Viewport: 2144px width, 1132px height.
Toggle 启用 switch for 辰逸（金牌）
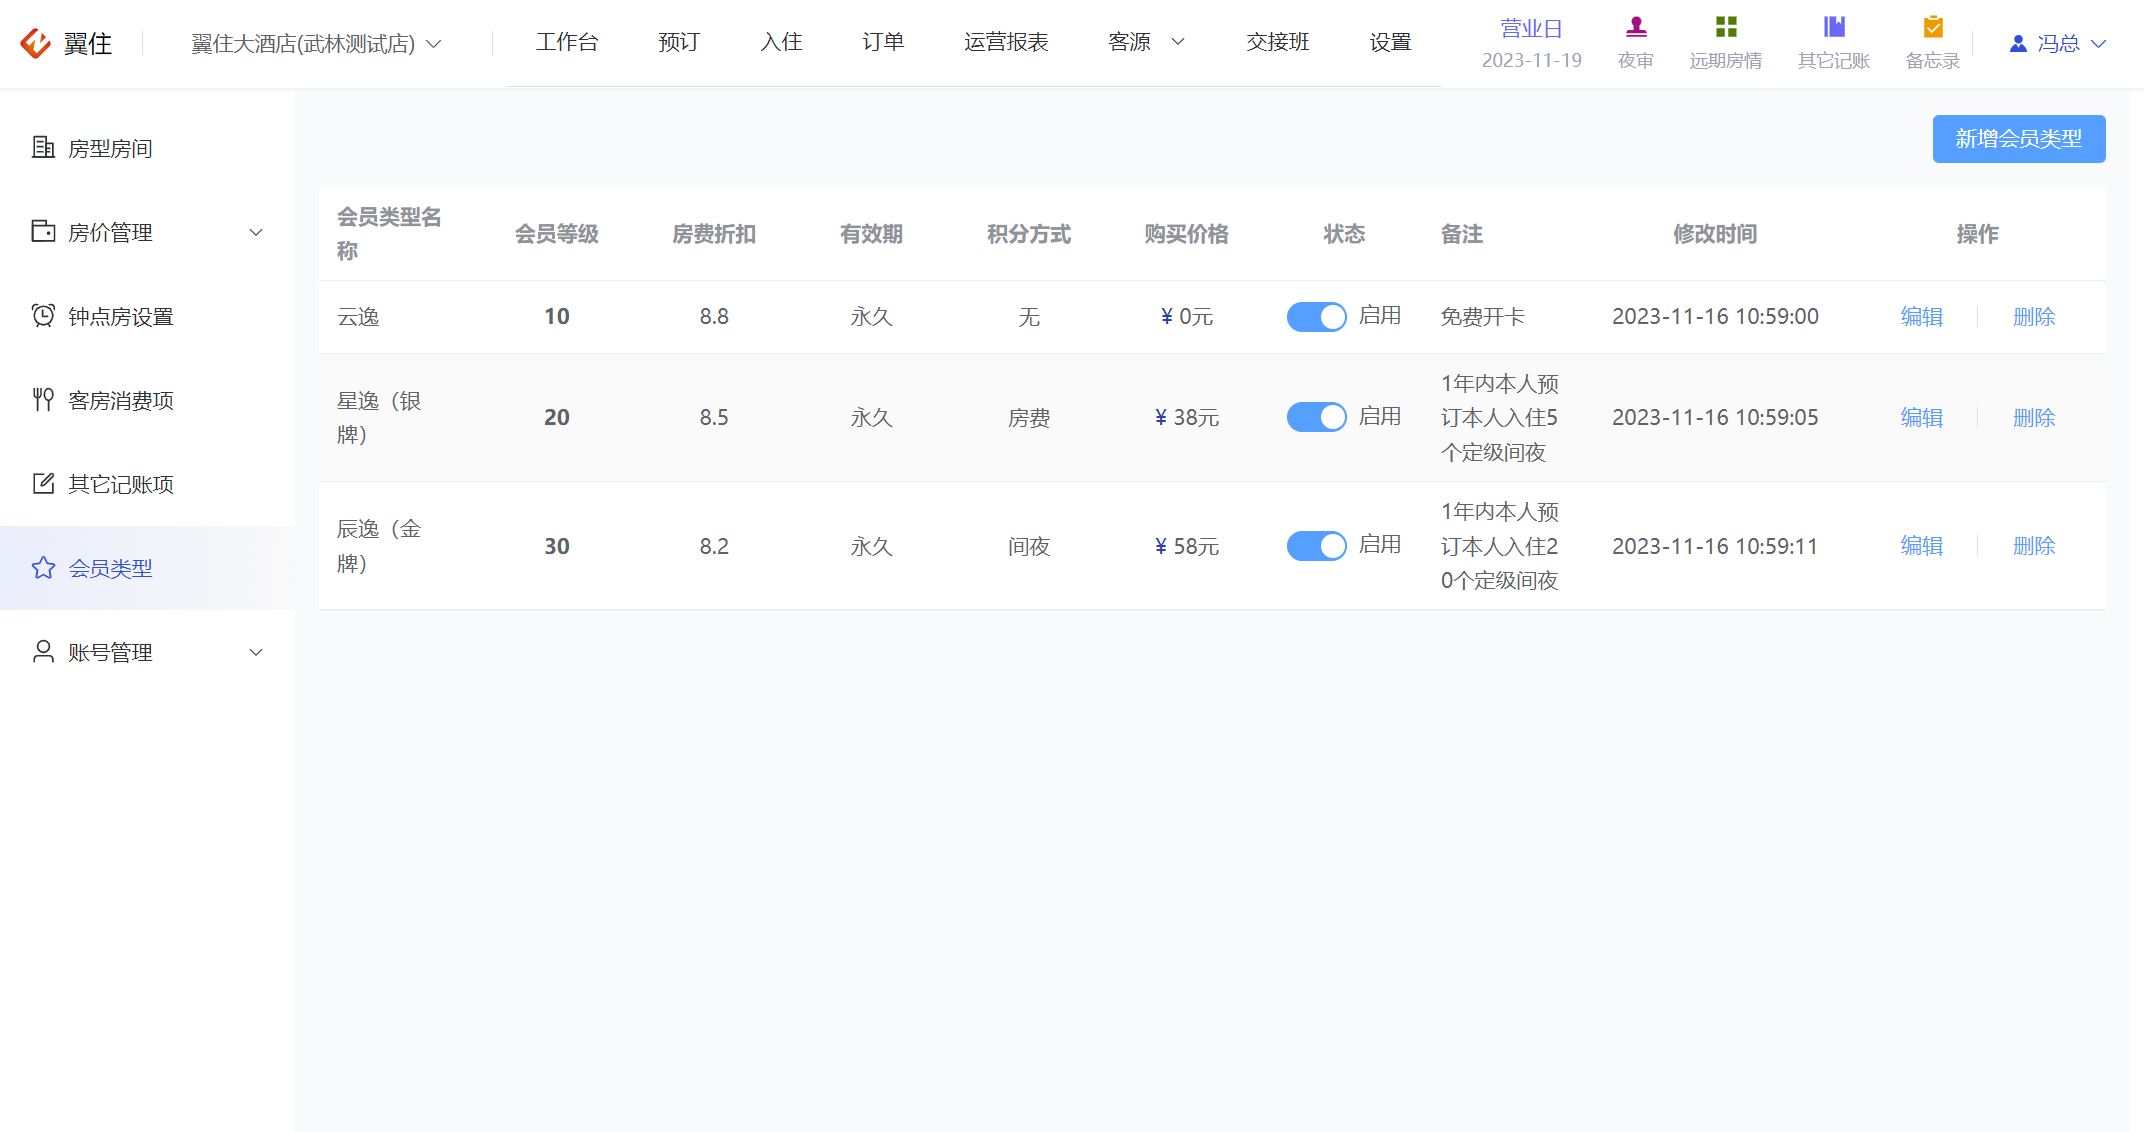click(x=1316, y=546)
